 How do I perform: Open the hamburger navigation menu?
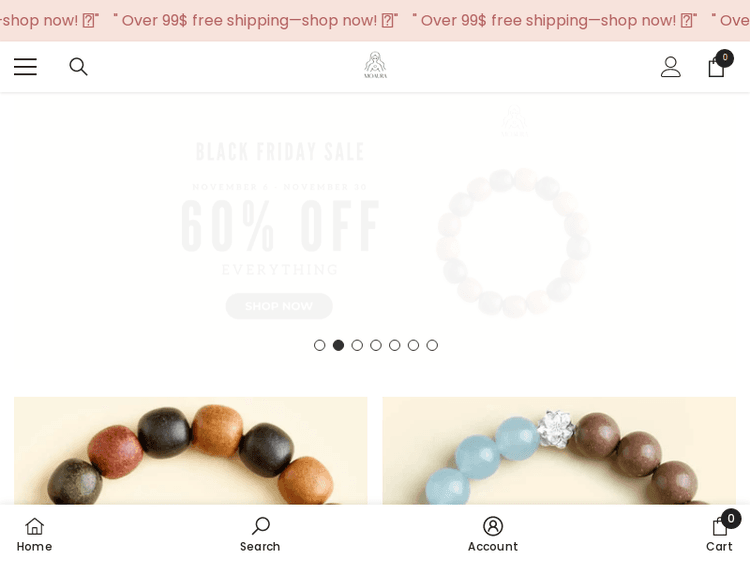tap(25, 66)
